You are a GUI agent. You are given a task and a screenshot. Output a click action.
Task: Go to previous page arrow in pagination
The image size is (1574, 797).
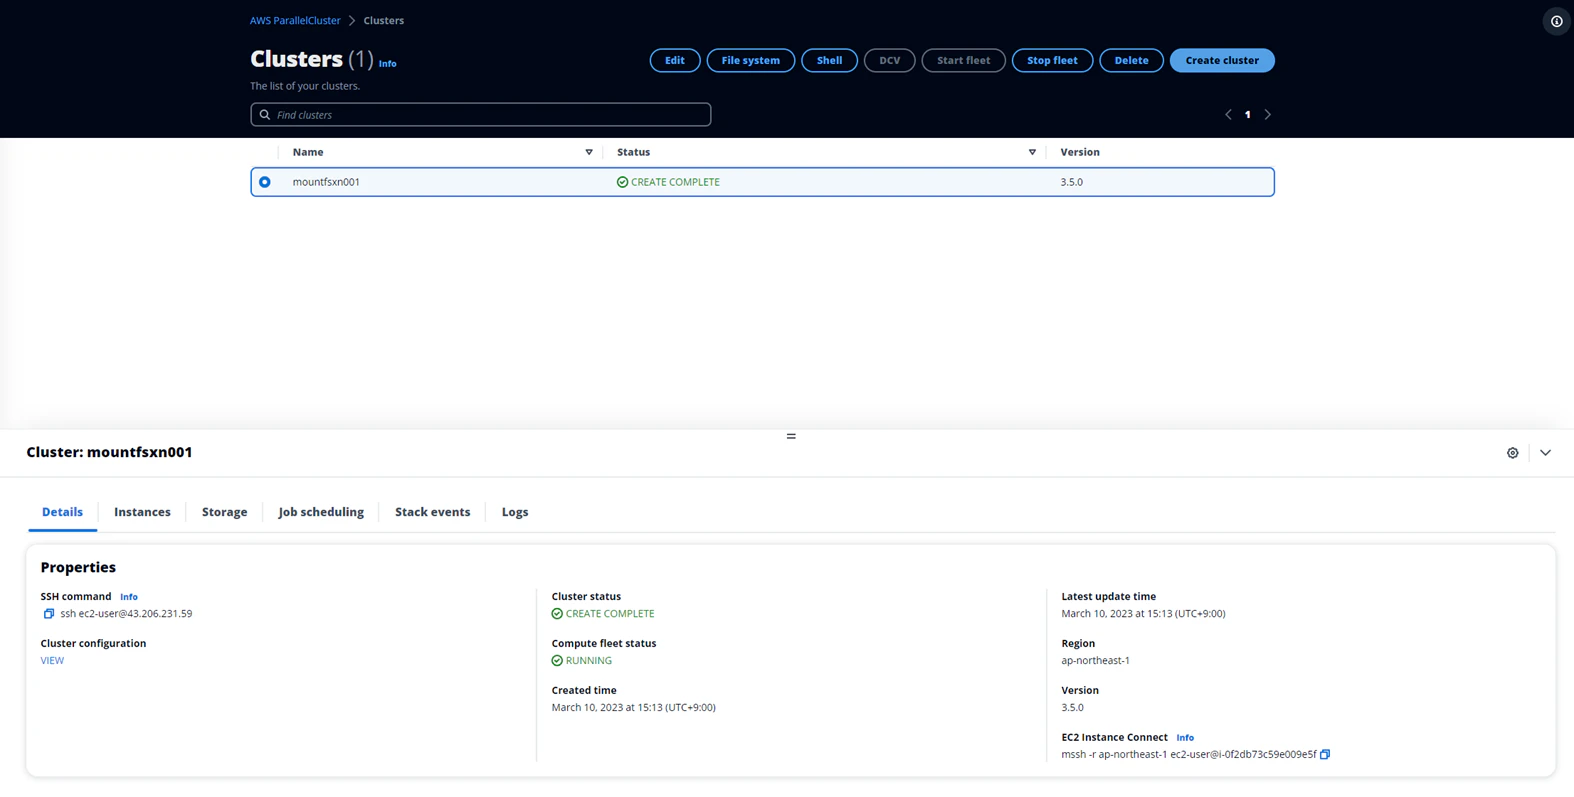click(1228, 115)
